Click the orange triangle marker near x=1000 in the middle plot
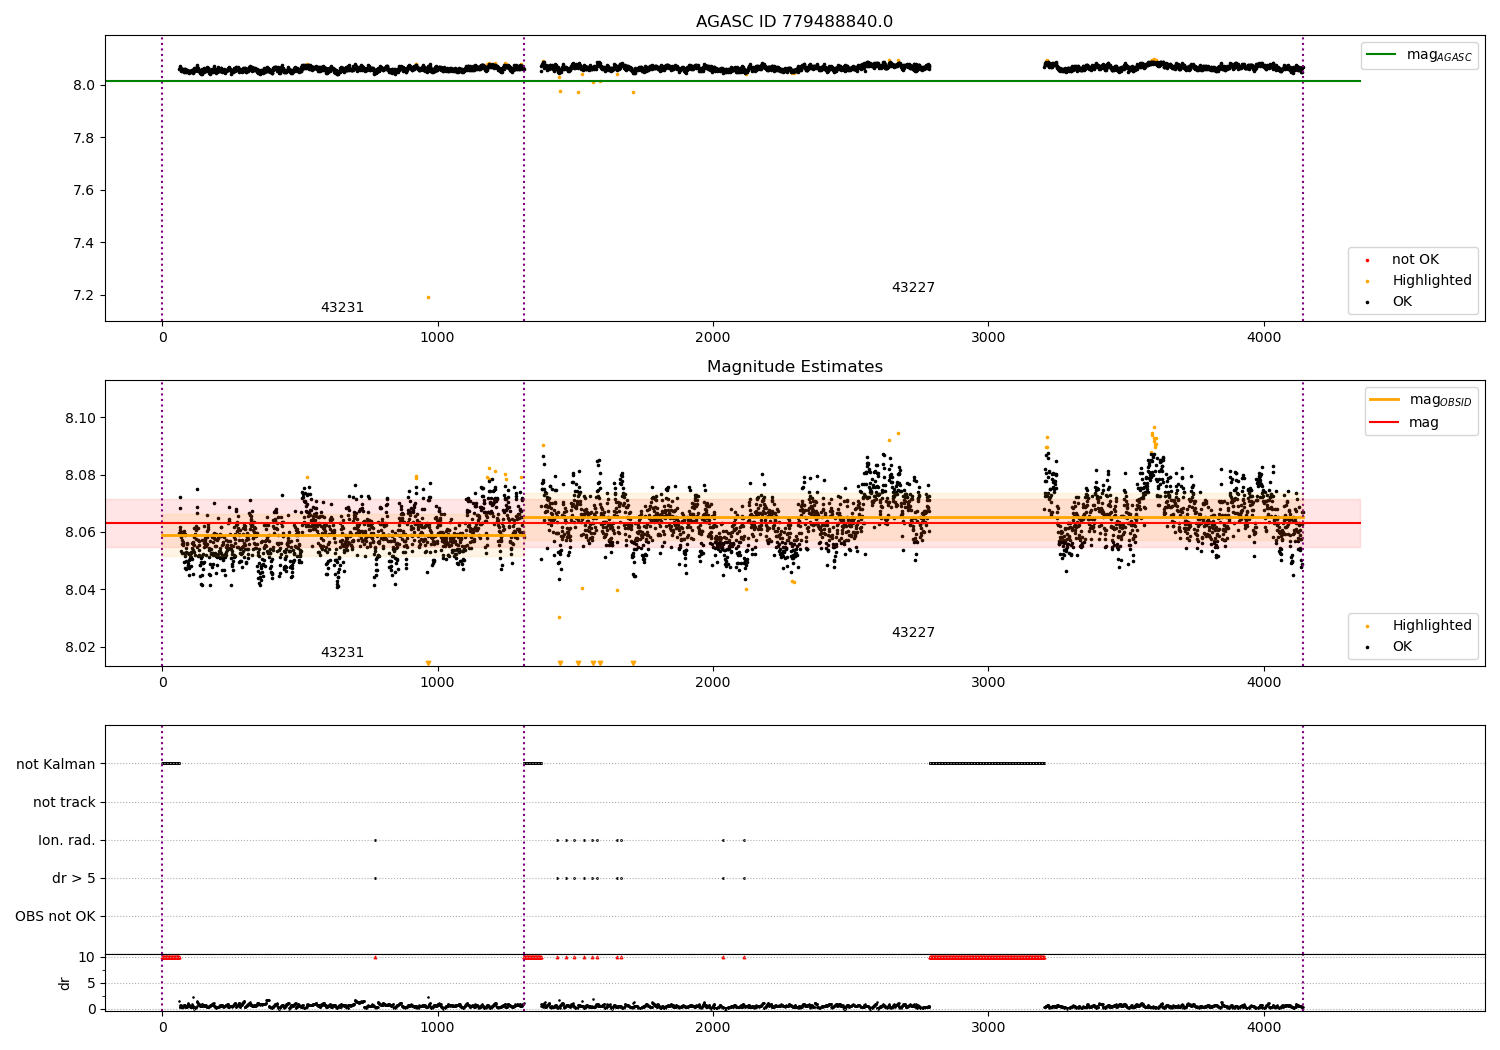 (428, 663)
